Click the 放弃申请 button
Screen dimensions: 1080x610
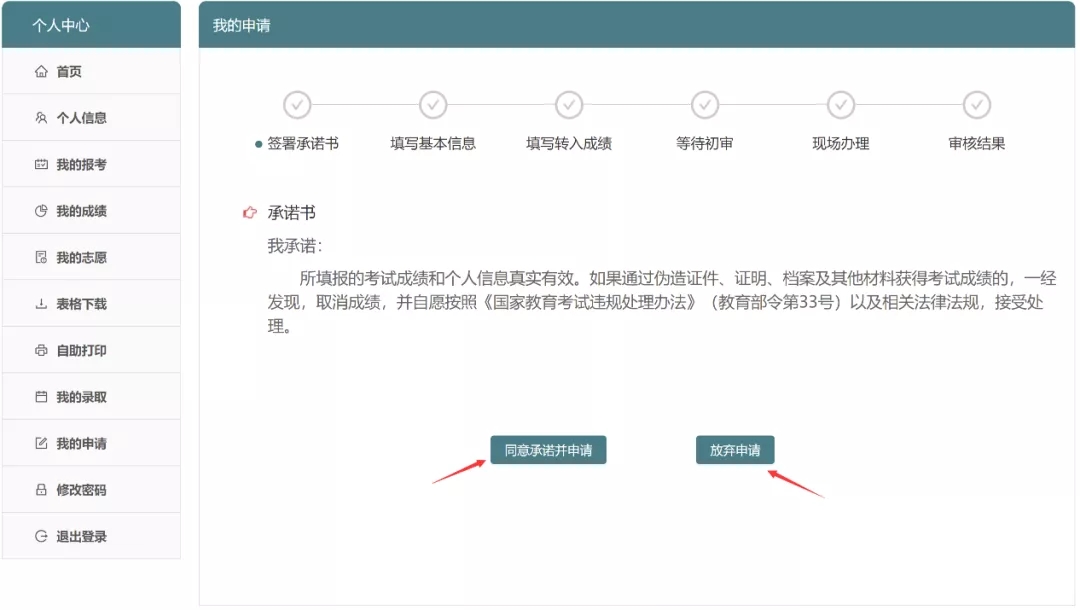click(735, 450)
